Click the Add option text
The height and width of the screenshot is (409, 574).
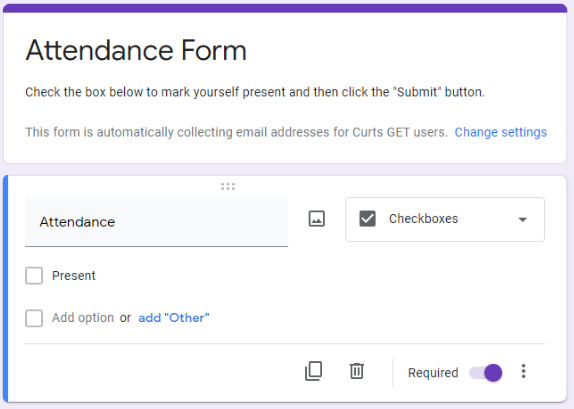[x=83, y=318]
